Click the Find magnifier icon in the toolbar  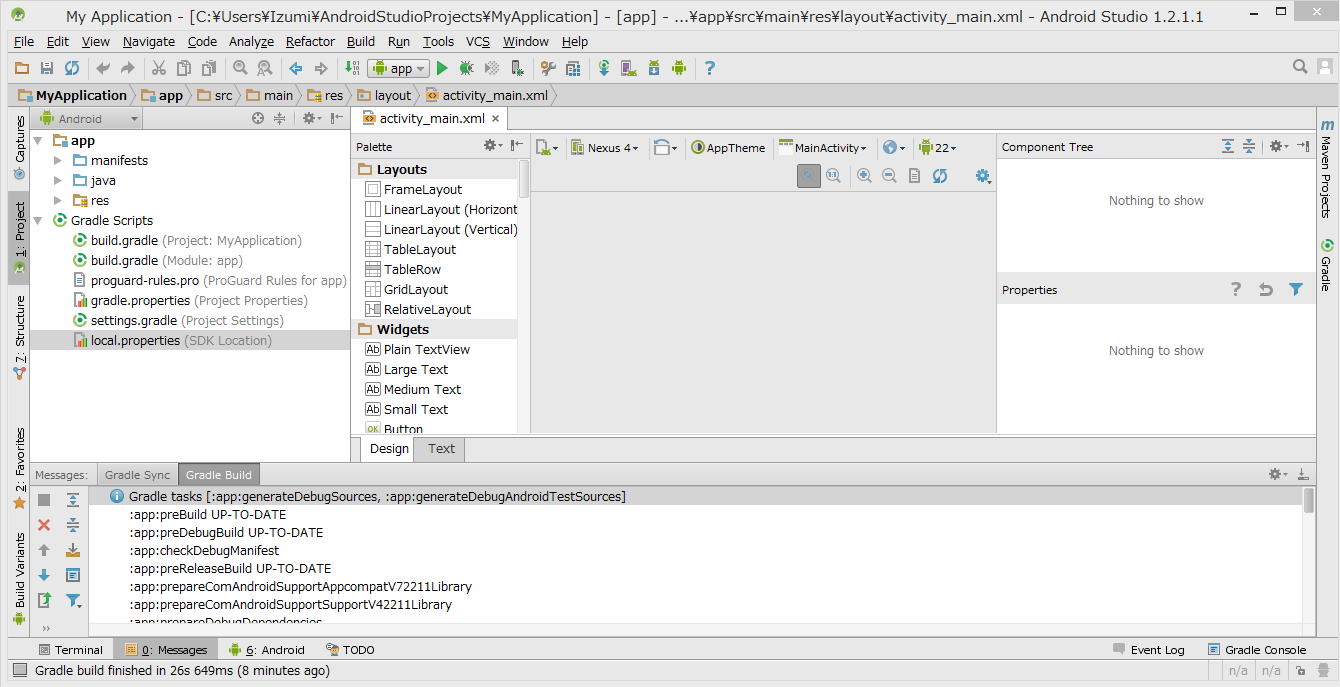(240, 68)
